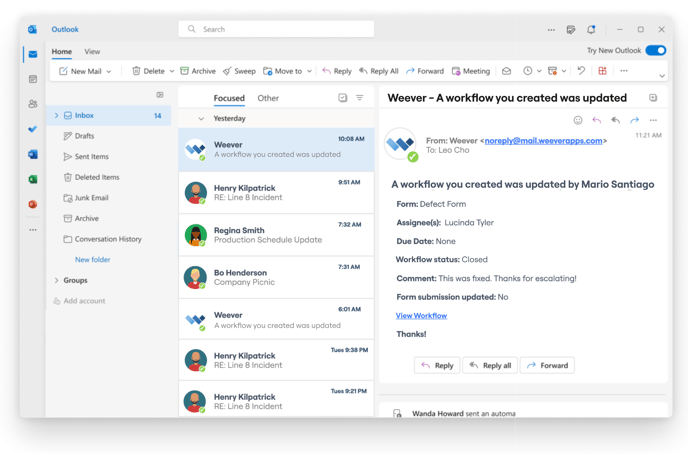
Task: Open the message list filter icon
Action: [x=359, y=98]
